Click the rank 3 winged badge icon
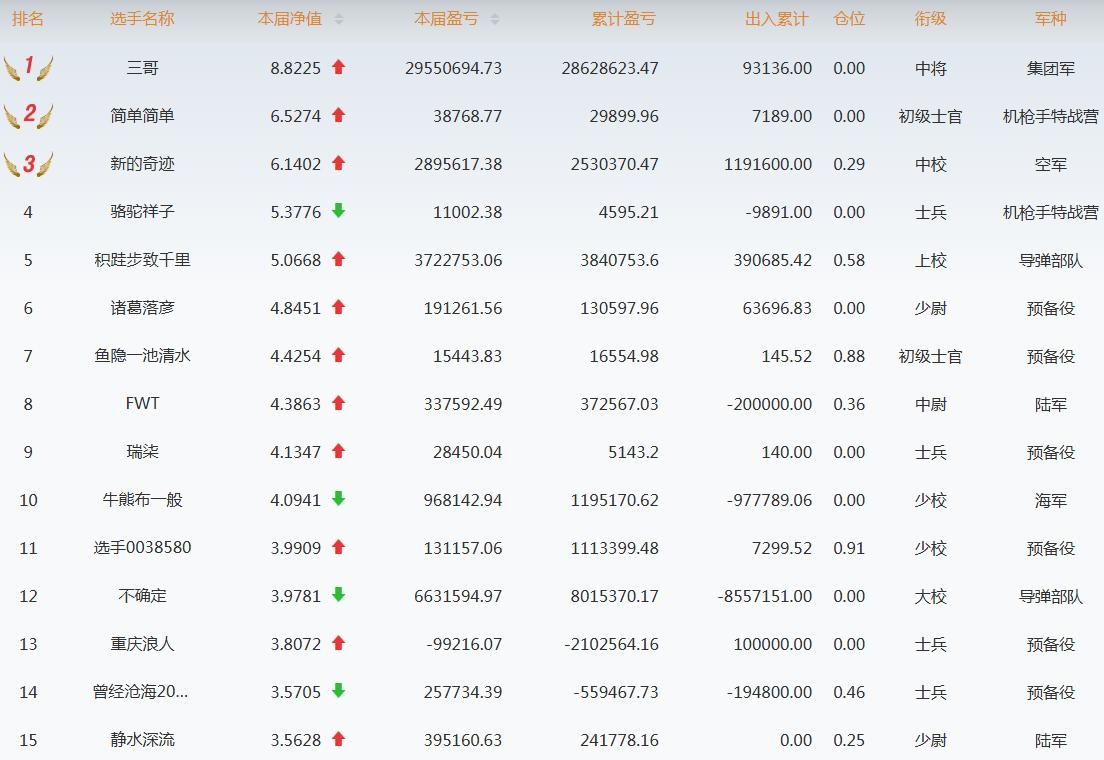 28,163
